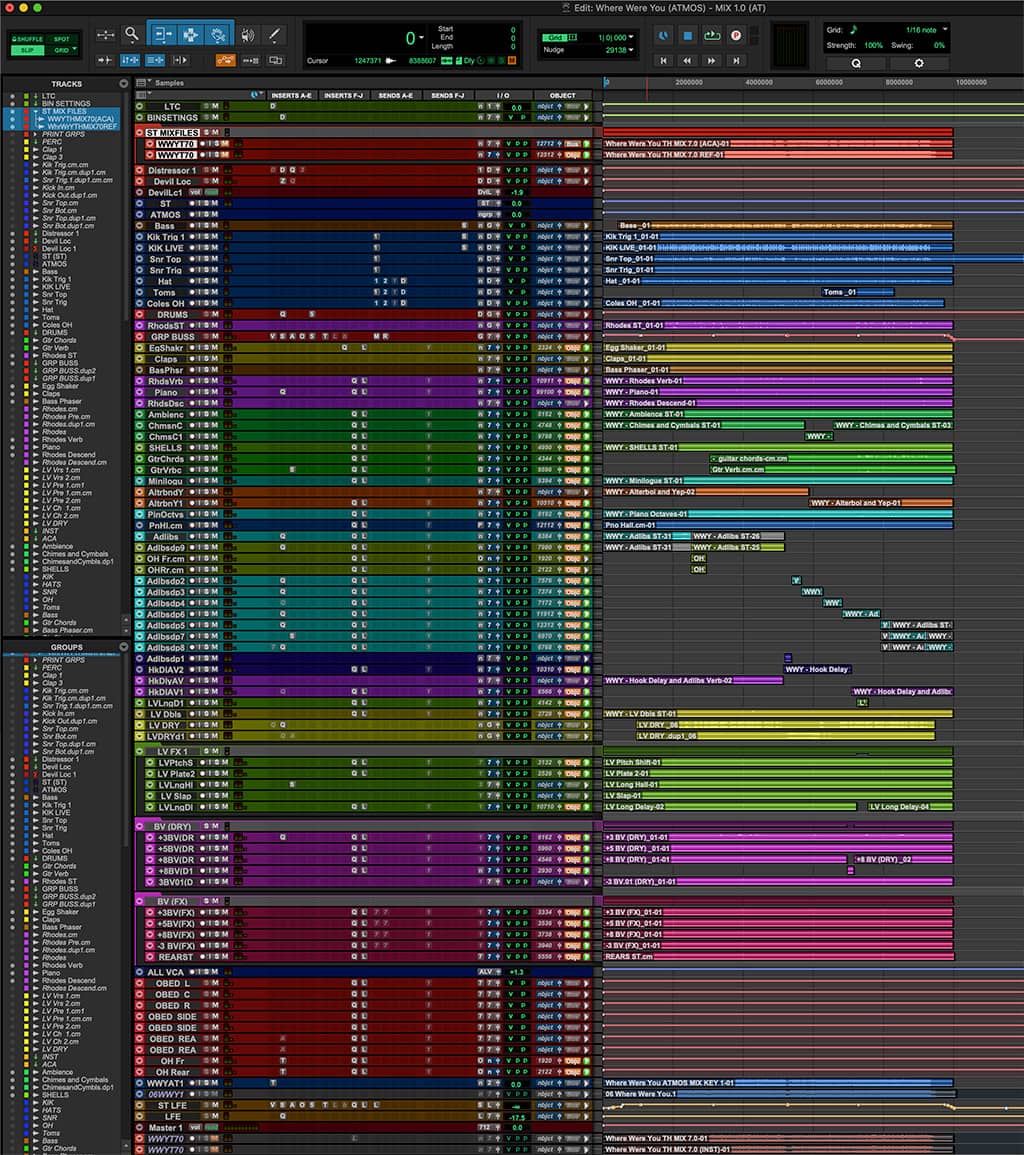Select the Pencil tool

point(274,35)
